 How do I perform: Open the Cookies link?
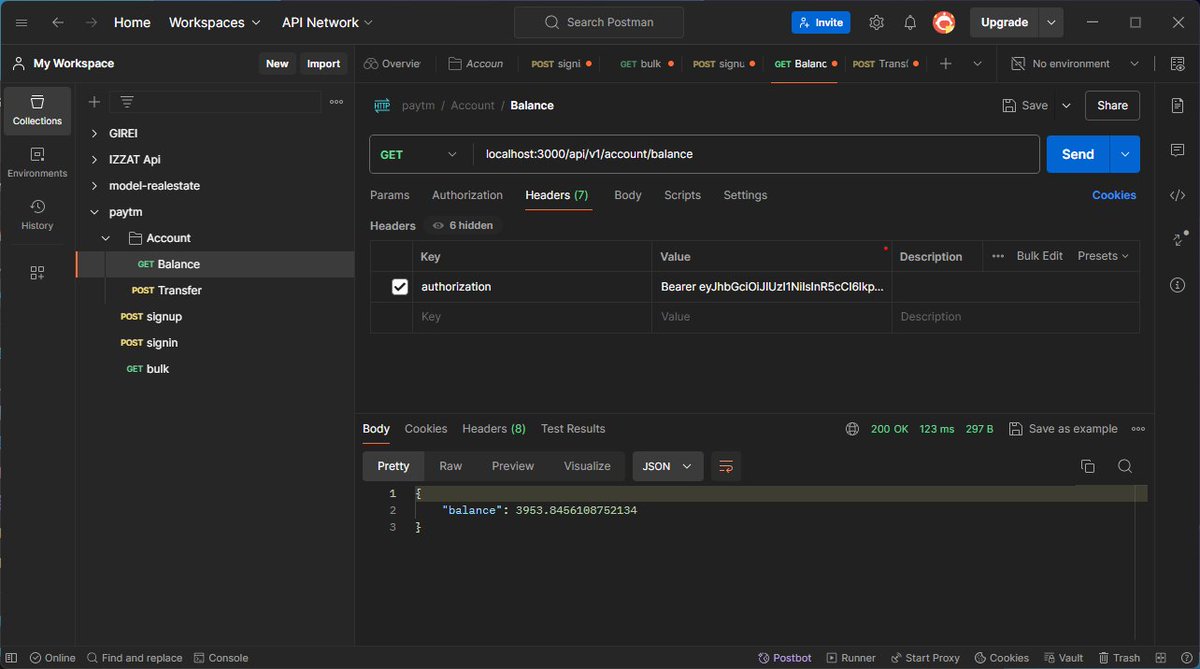[1114, 195]
